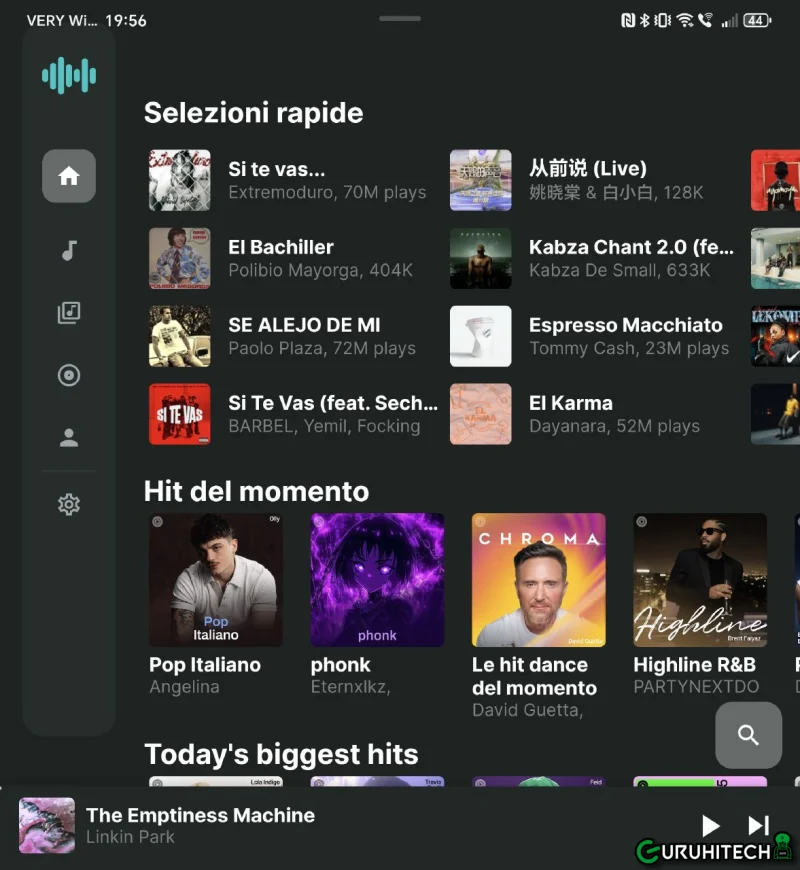Screen dimensions: 800x870
Task: Play The Emptiness Machine
Action: (x=710, y=825)
